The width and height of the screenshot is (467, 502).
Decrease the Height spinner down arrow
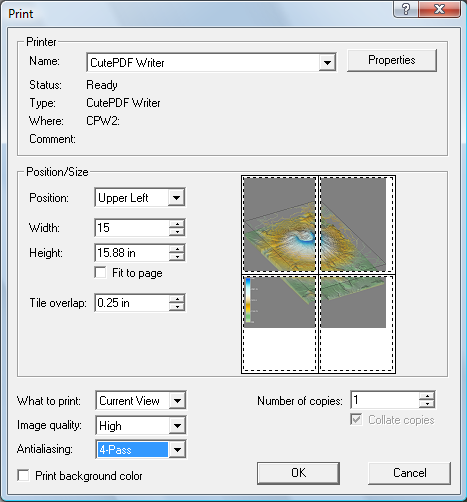pyautogui.click(x=177, y=257)
